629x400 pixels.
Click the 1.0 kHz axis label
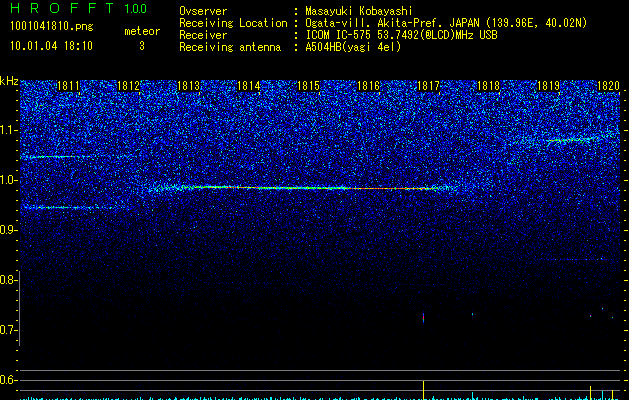click(x=9, y=180)
